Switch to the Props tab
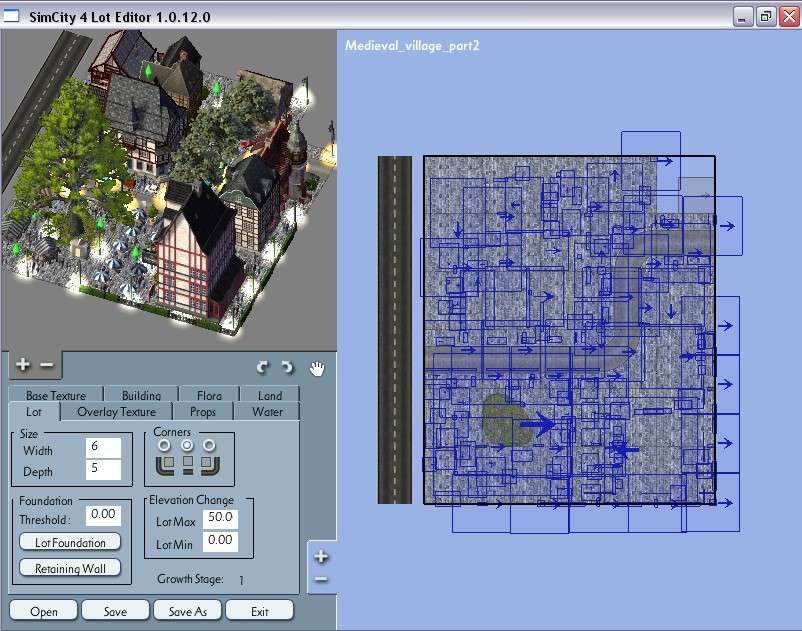This screenshot has width=802, height=631. [203, 412]
